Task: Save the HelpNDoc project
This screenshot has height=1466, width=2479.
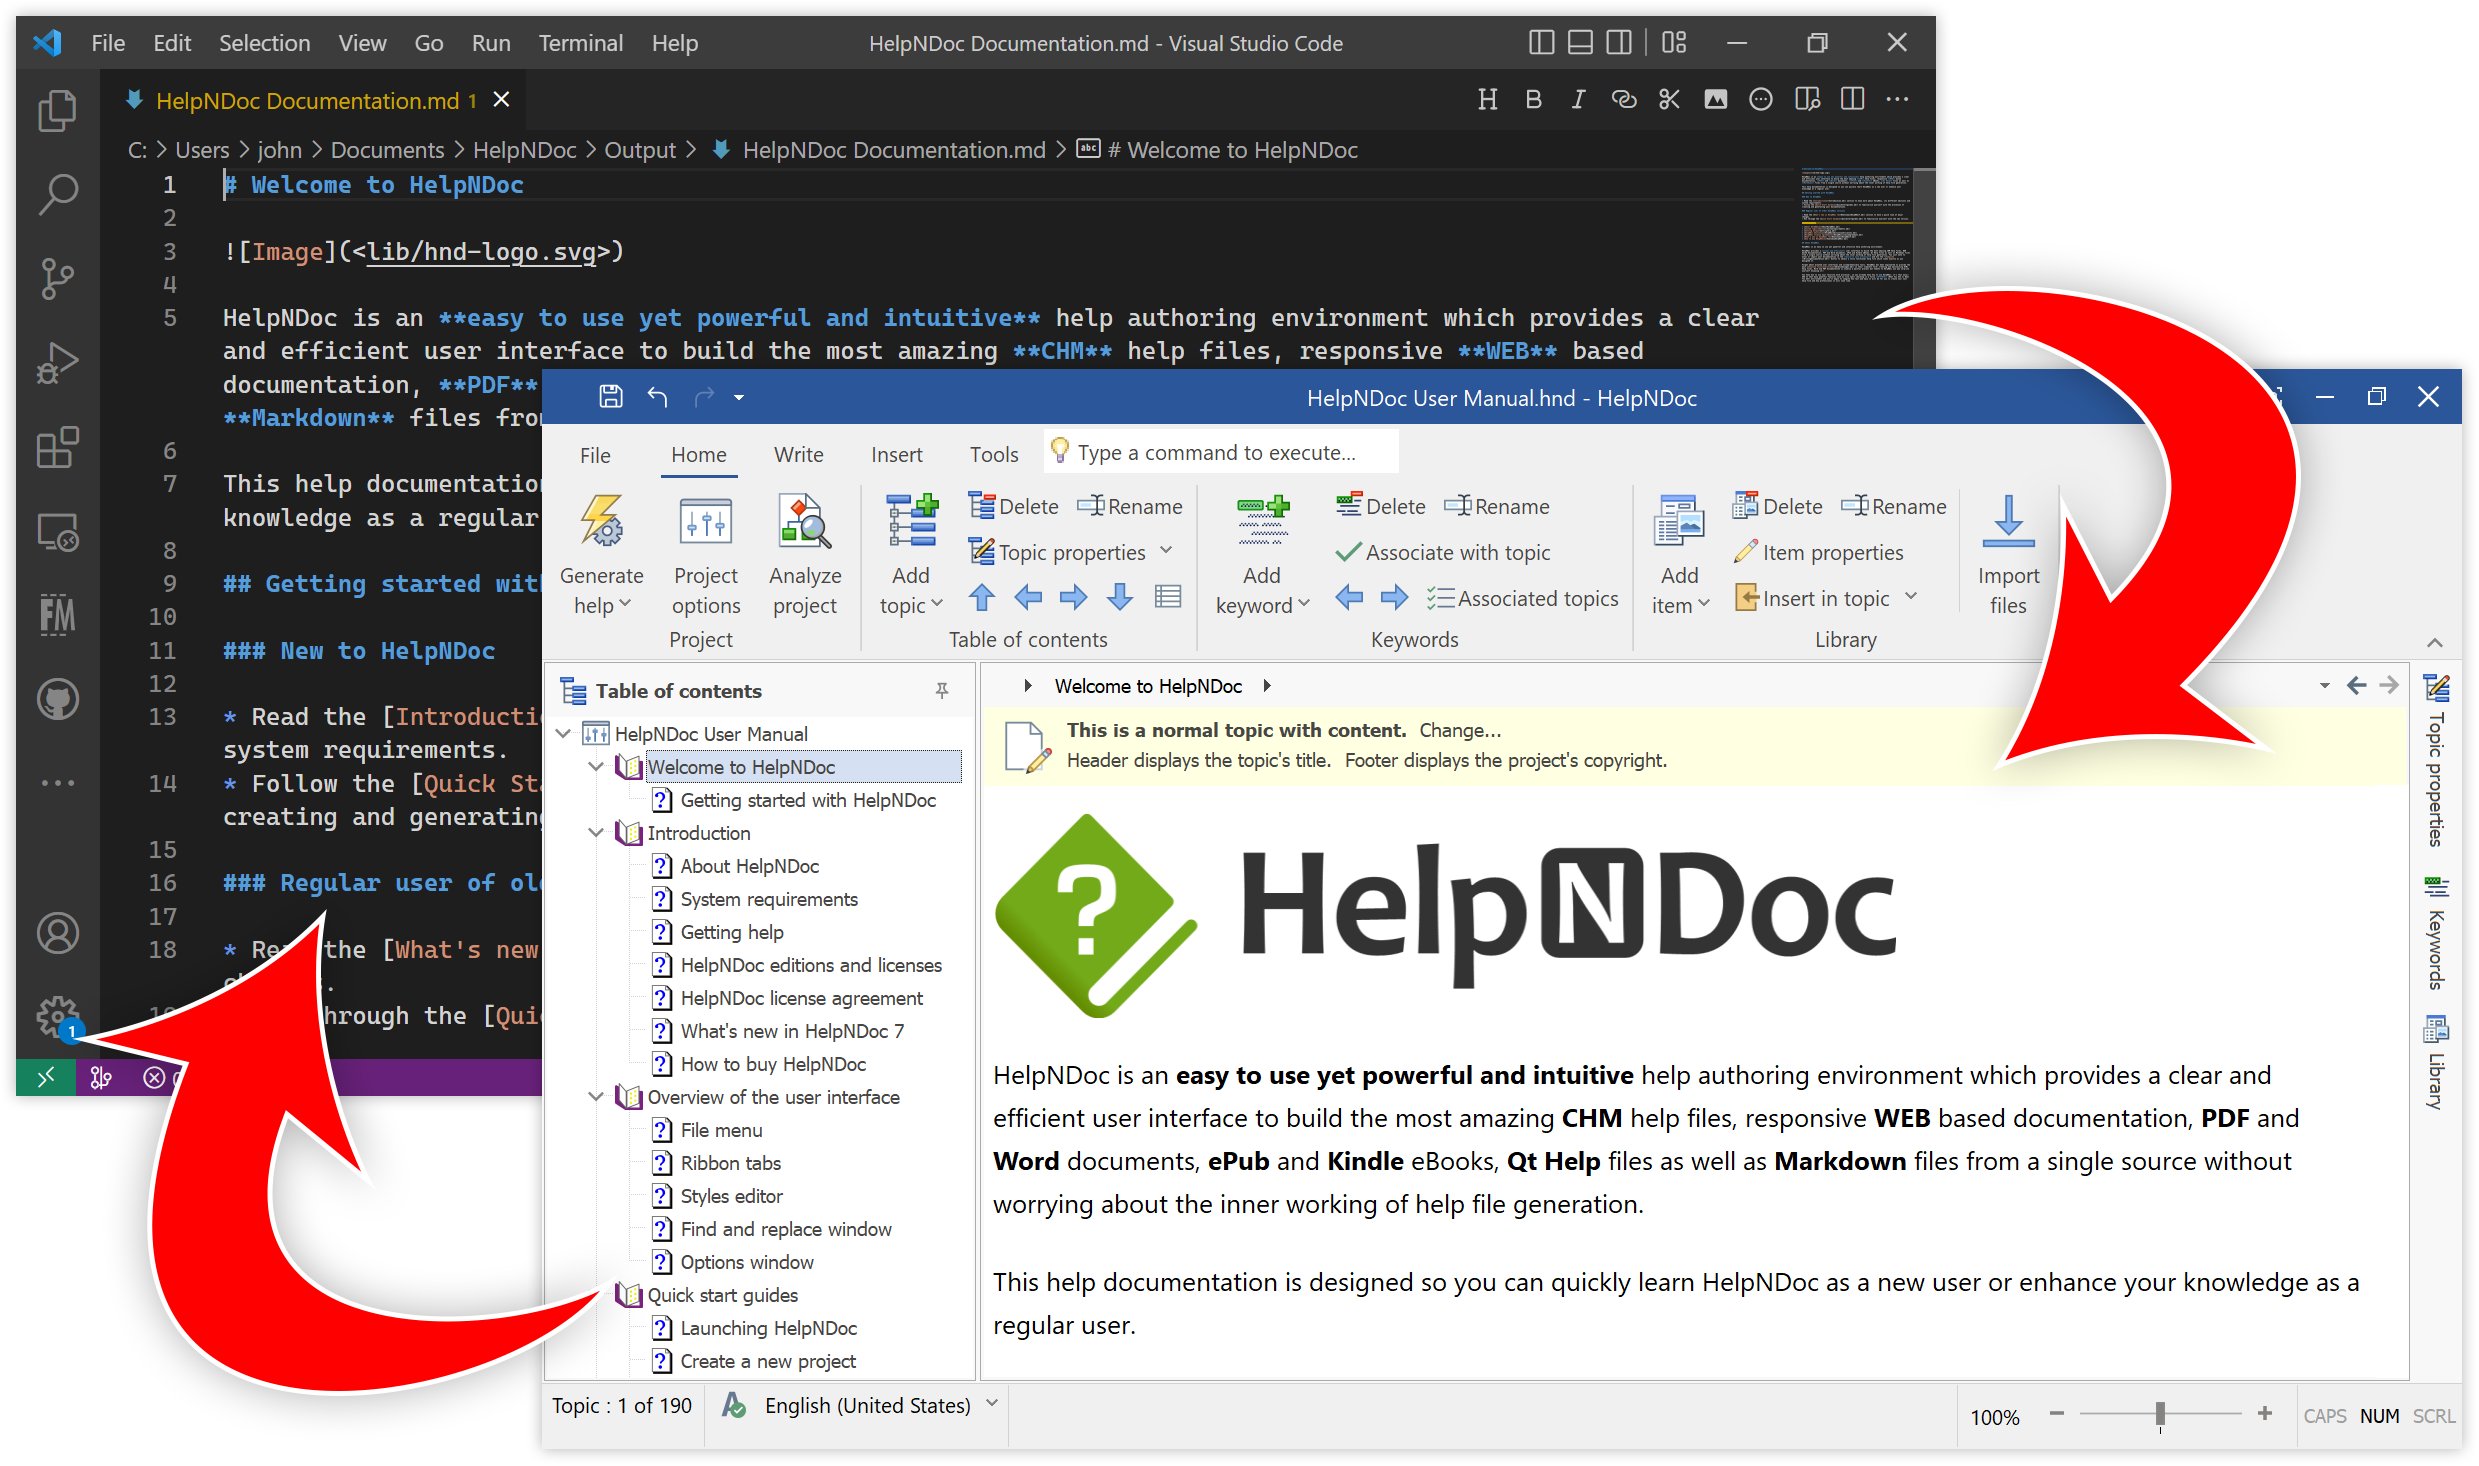Action: pos(610,396)
